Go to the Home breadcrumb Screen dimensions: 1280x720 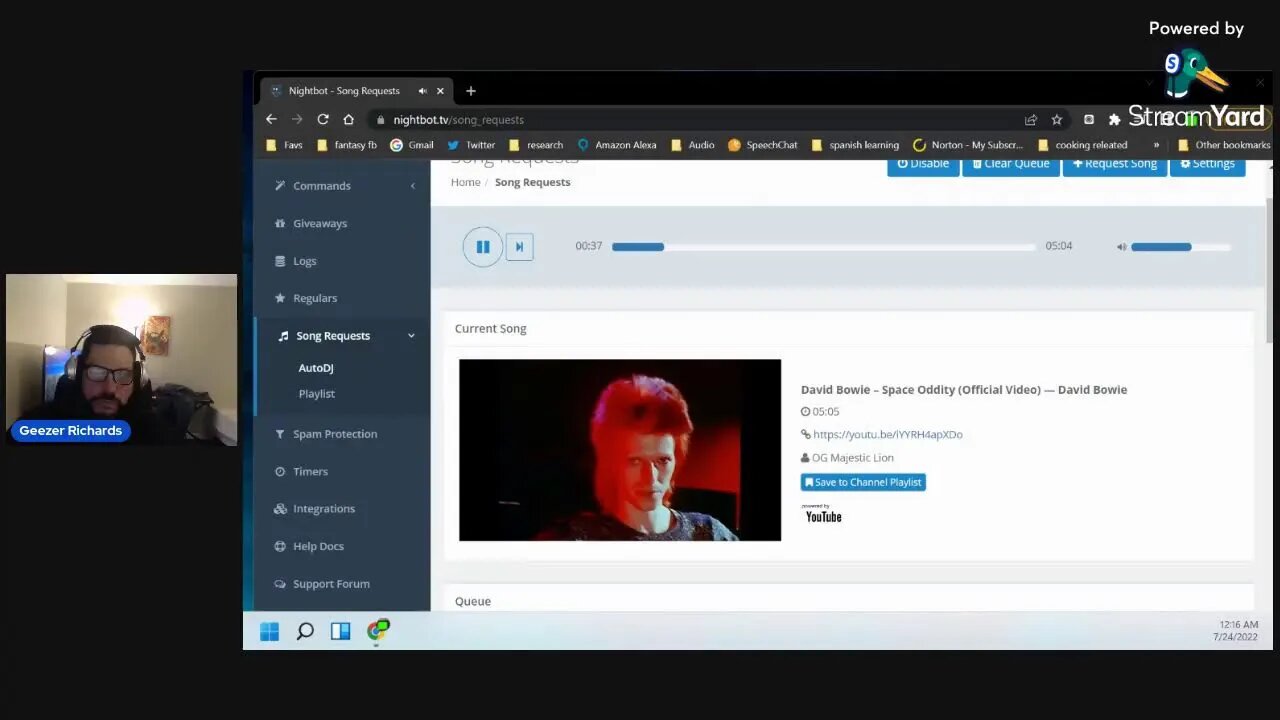[465, 182]
